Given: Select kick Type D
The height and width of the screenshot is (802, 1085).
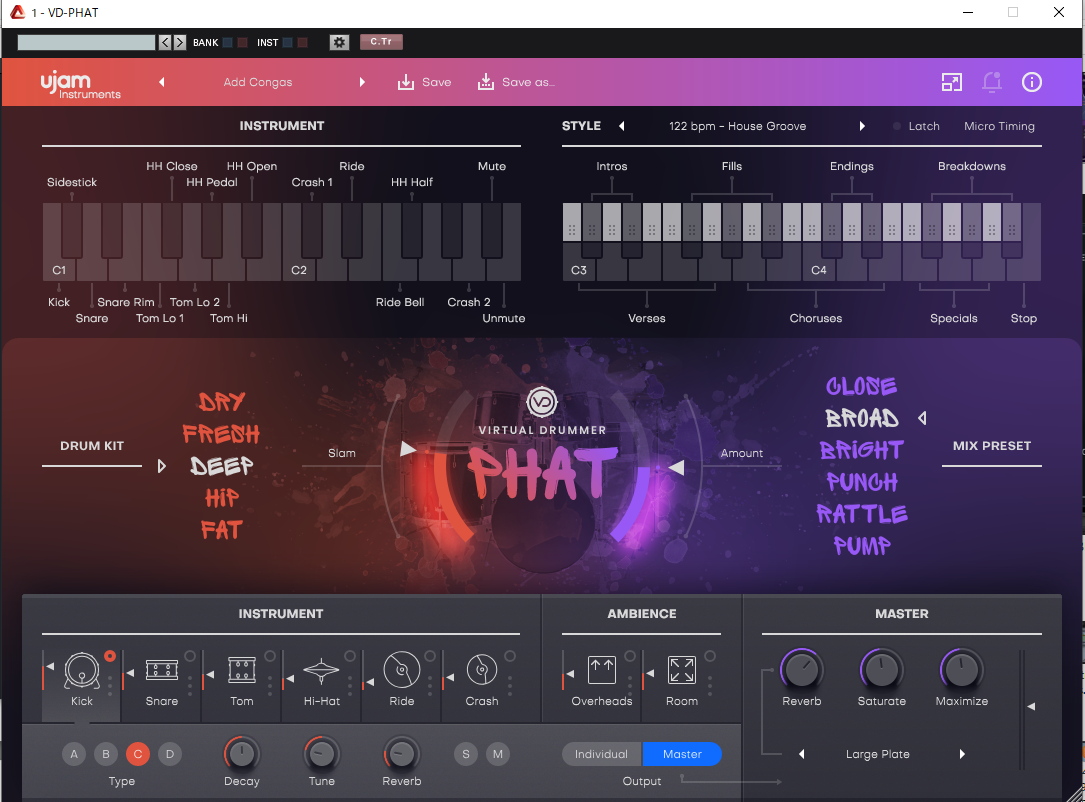Looking at the screenshot, I should tap(170, 754).
